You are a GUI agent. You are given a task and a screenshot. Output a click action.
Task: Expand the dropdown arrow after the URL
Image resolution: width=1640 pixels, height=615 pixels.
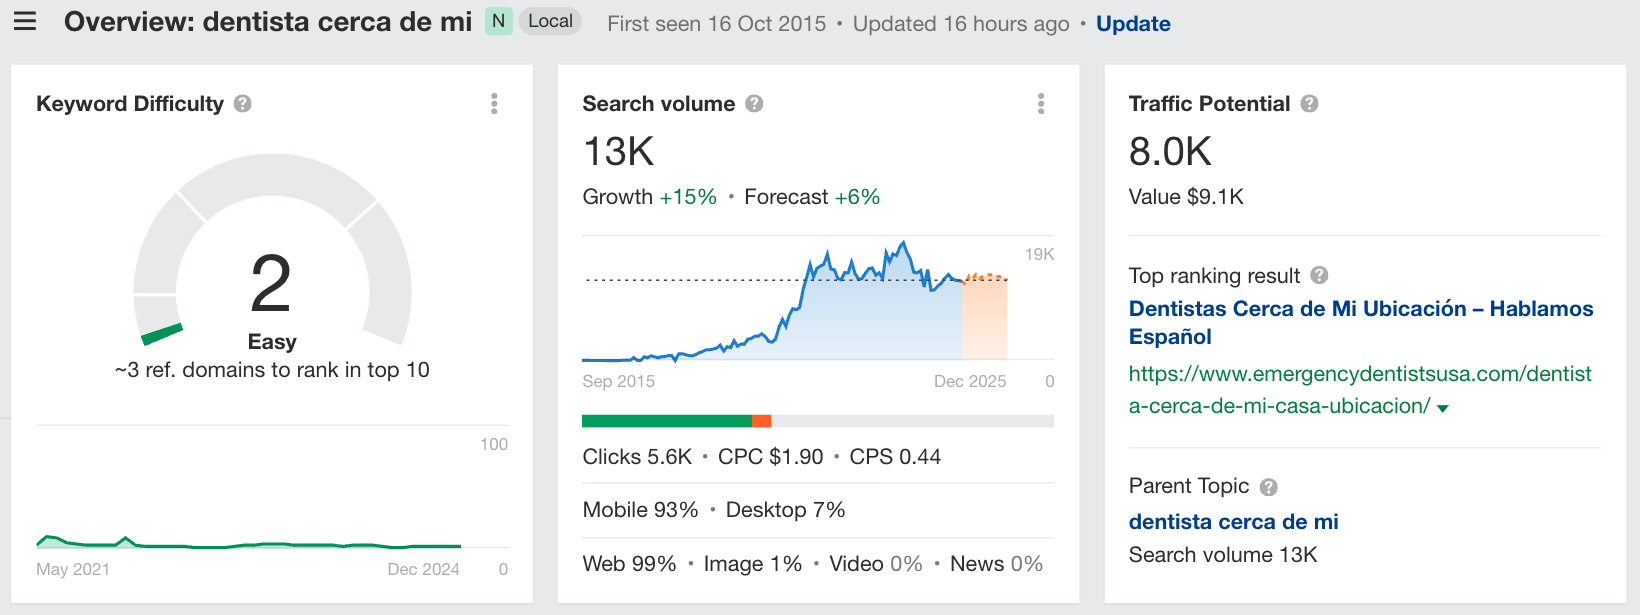[1443, 408]
